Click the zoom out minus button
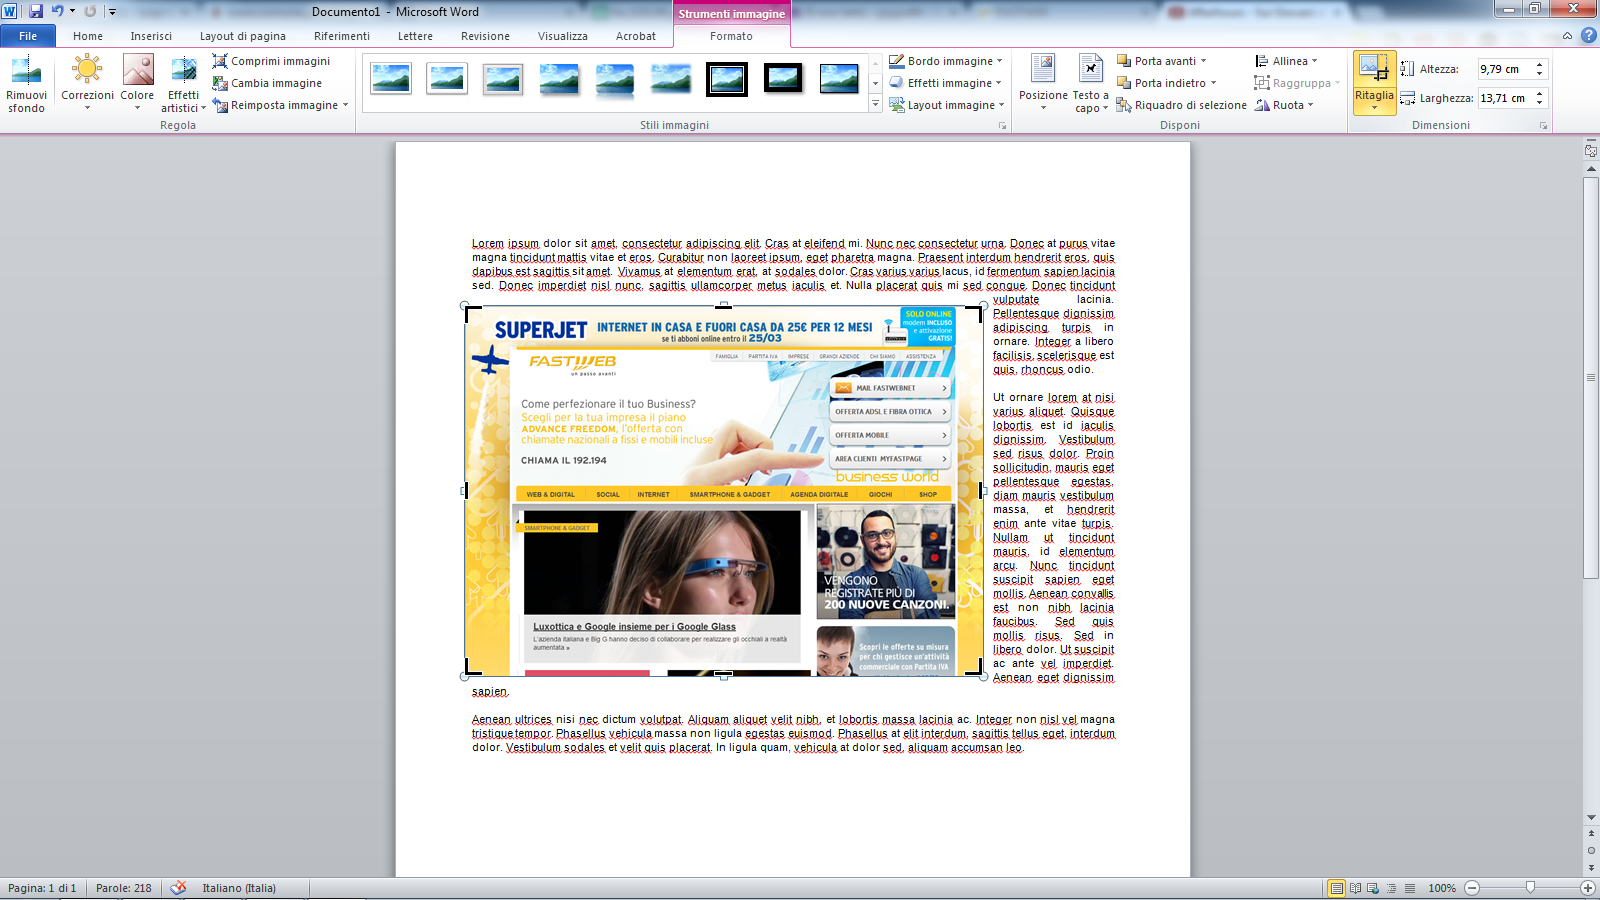The height and width of the screenshot is (900, 1600). [x=1472, y=888]
